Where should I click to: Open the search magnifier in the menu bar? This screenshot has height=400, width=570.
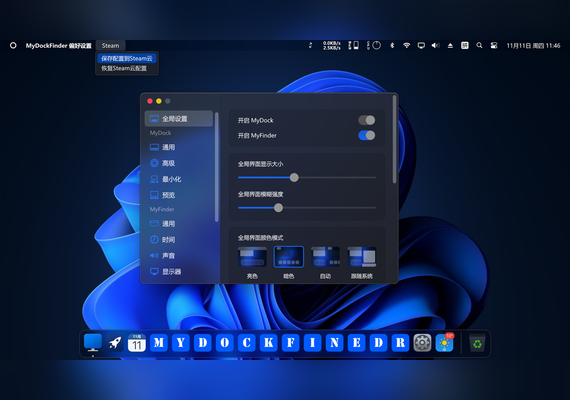coord(479,45)
